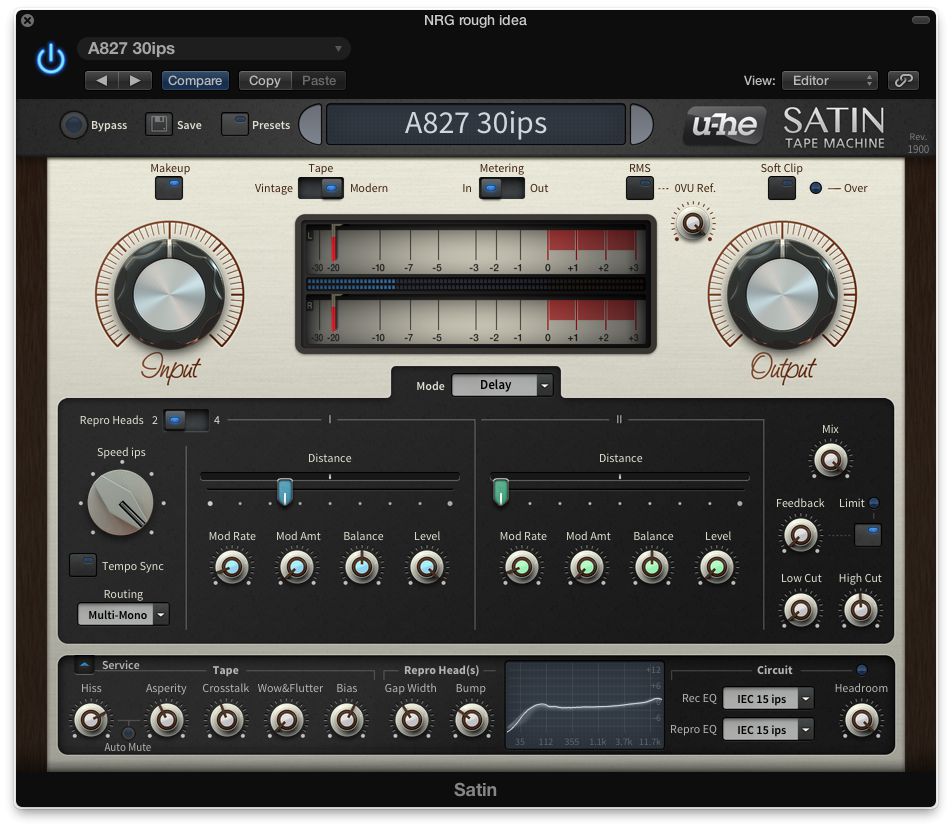Click the left preset display arrow
This screenshot has width=952, height=829.
click(311, 124)
